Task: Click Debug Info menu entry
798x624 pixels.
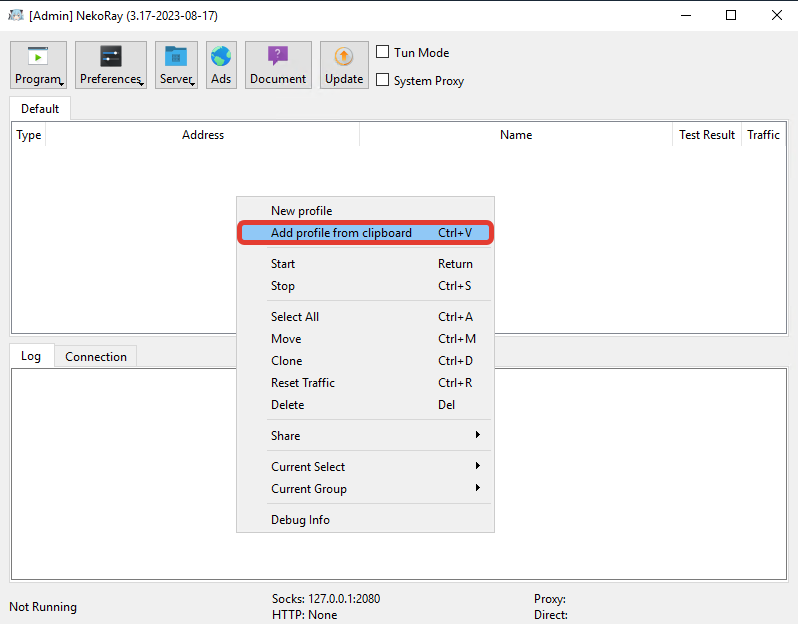Action: point(301,520)
